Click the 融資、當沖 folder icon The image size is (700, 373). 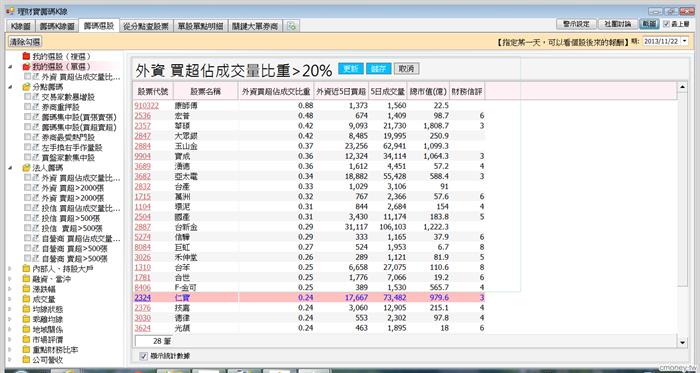point(26,279)
